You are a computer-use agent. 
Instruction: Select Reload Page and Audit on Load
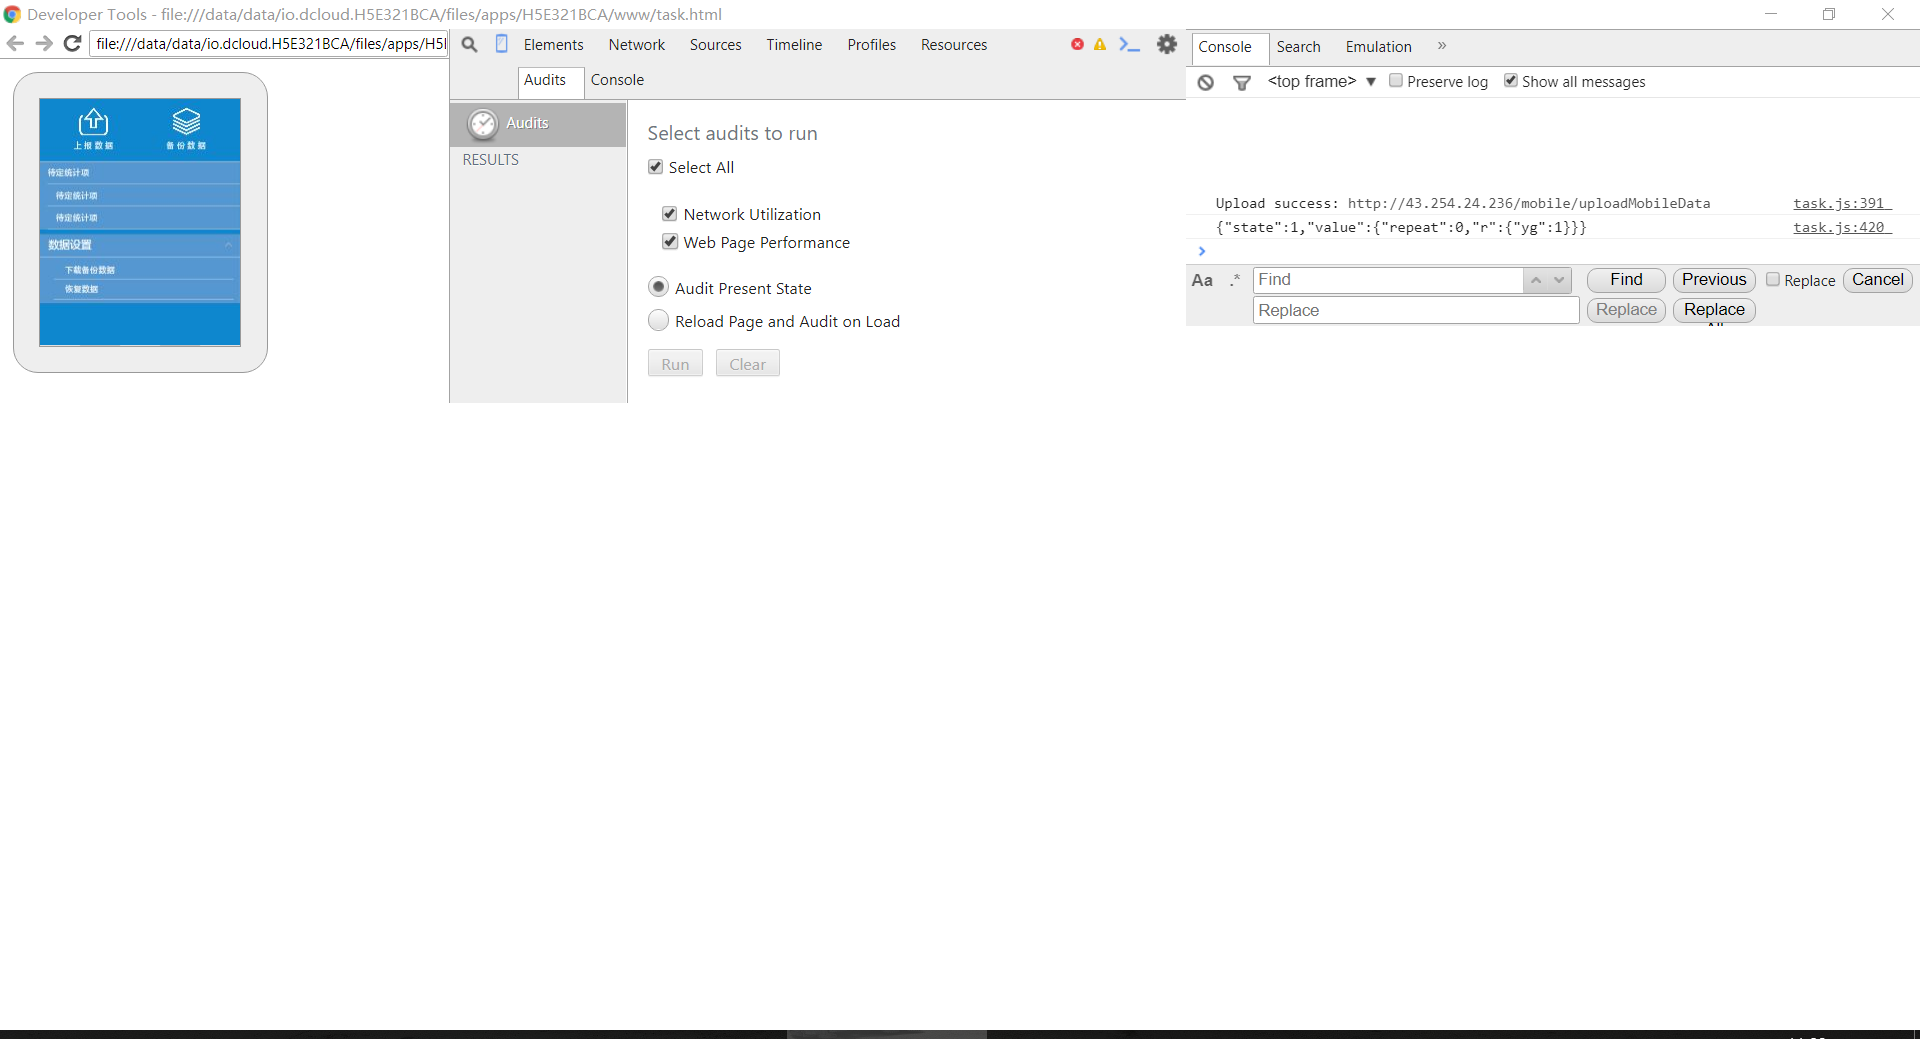(x=658, y=320)
